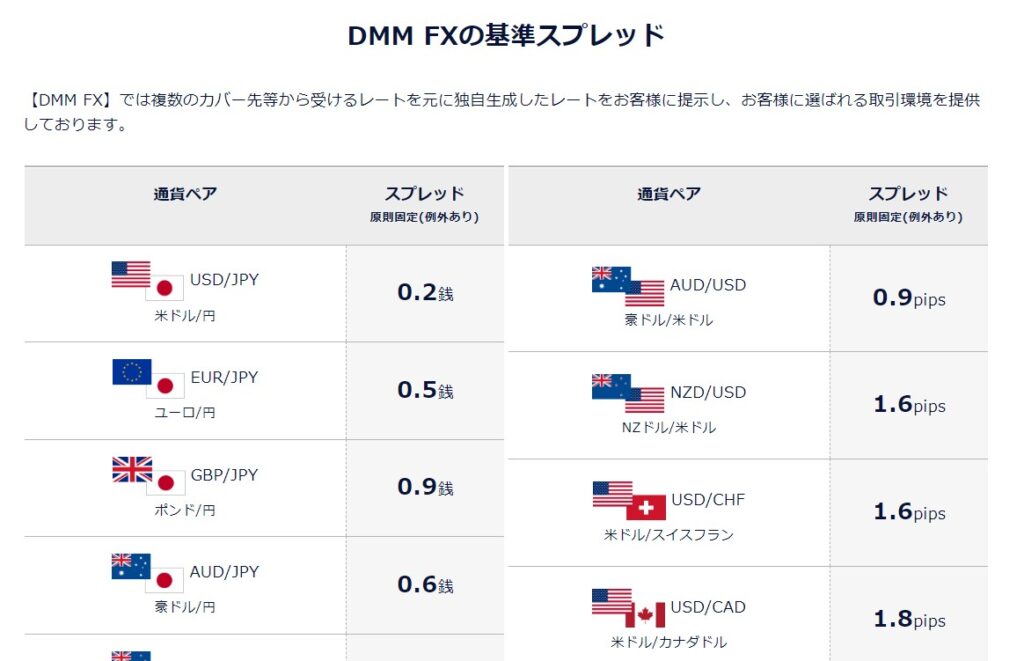Click the USD/CAD flag pair icon

coord(628,608)
